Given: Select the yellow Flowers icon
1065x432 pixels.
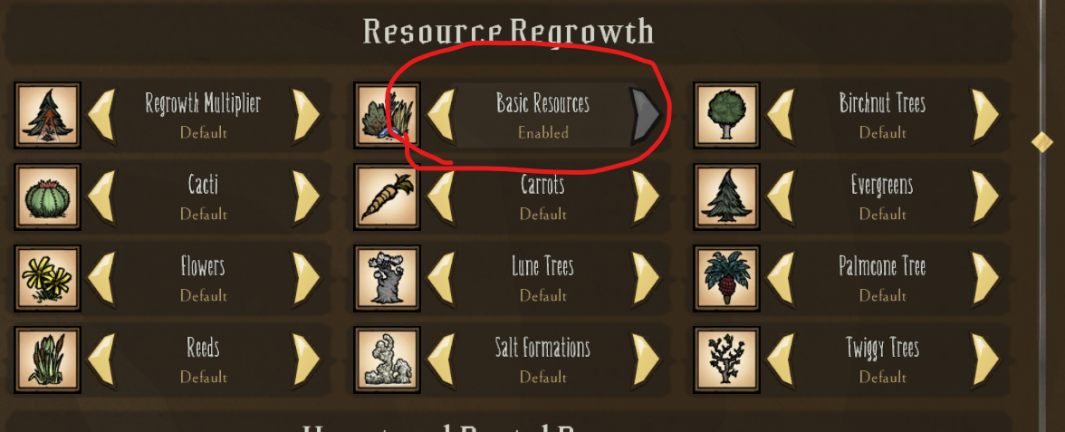Looking at the screenshot, I should [x=48, y=278].
